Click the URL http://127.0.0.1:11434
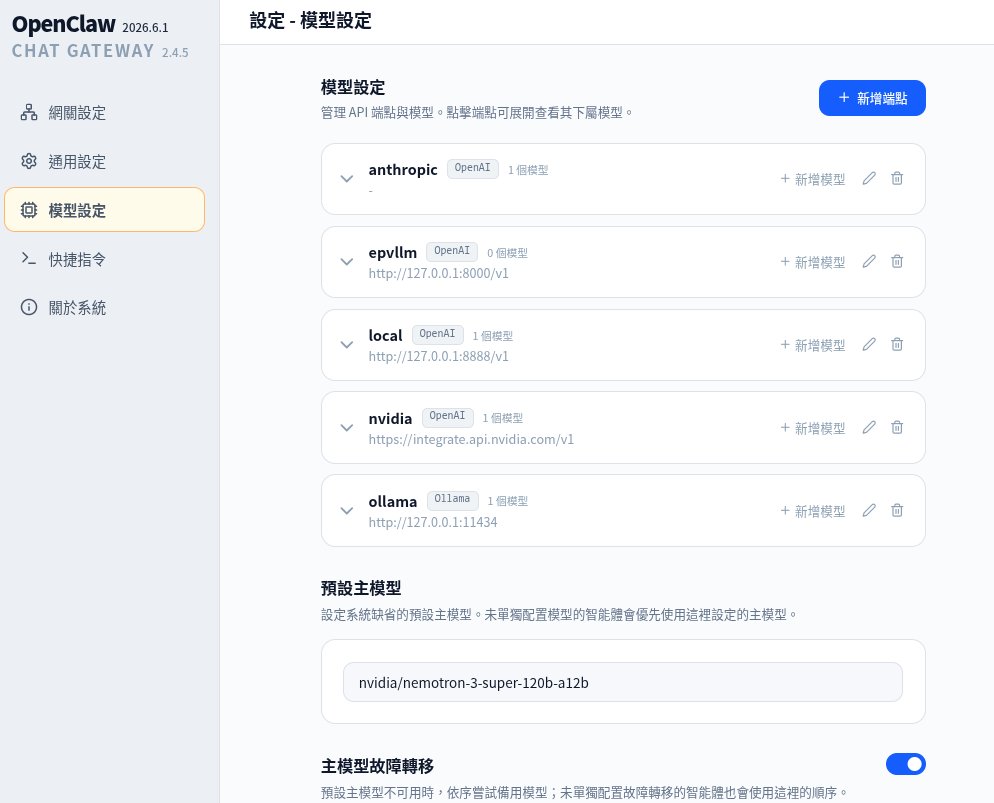 (x=433, y=522)
